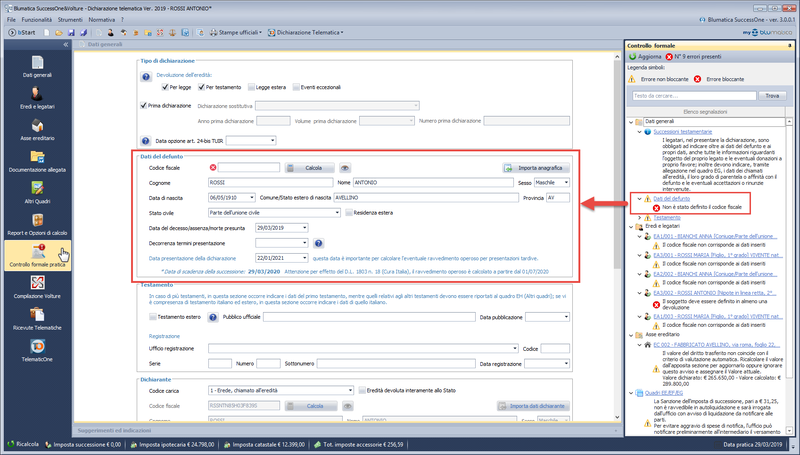Click help icon for Data opzione art. 24-bis
This screenshot has height=455, width=800.
pos(146,141)
